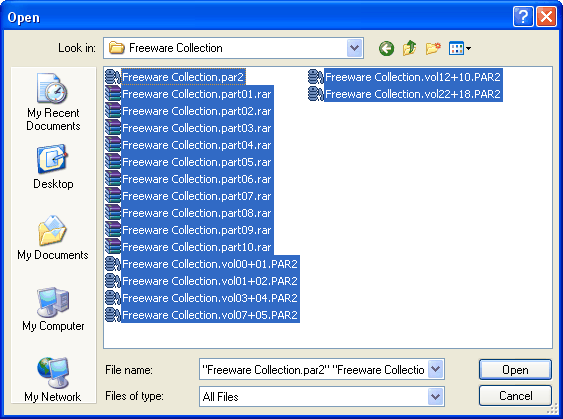Image resolution: width=563 pixels, height=419 pixels.
Task: Expand the Files of type dropdown
Action: coord(436,396)
